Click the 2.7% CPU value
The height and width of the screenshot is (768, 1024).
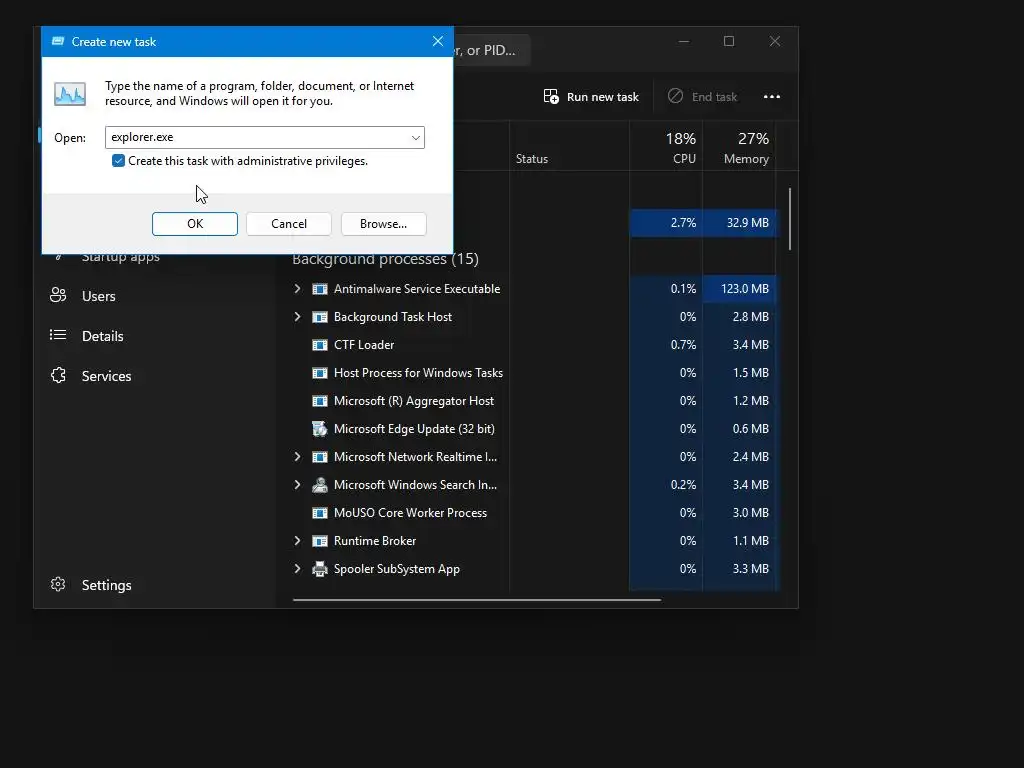tap(683, 223)
